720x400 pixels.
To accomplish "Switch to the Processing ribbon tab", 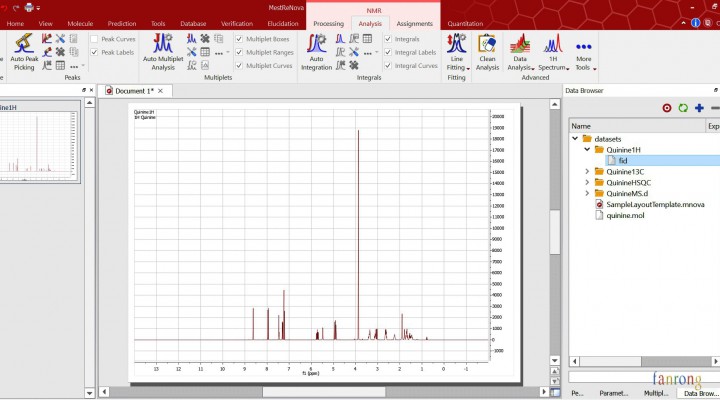I will [x=328, y=23].
